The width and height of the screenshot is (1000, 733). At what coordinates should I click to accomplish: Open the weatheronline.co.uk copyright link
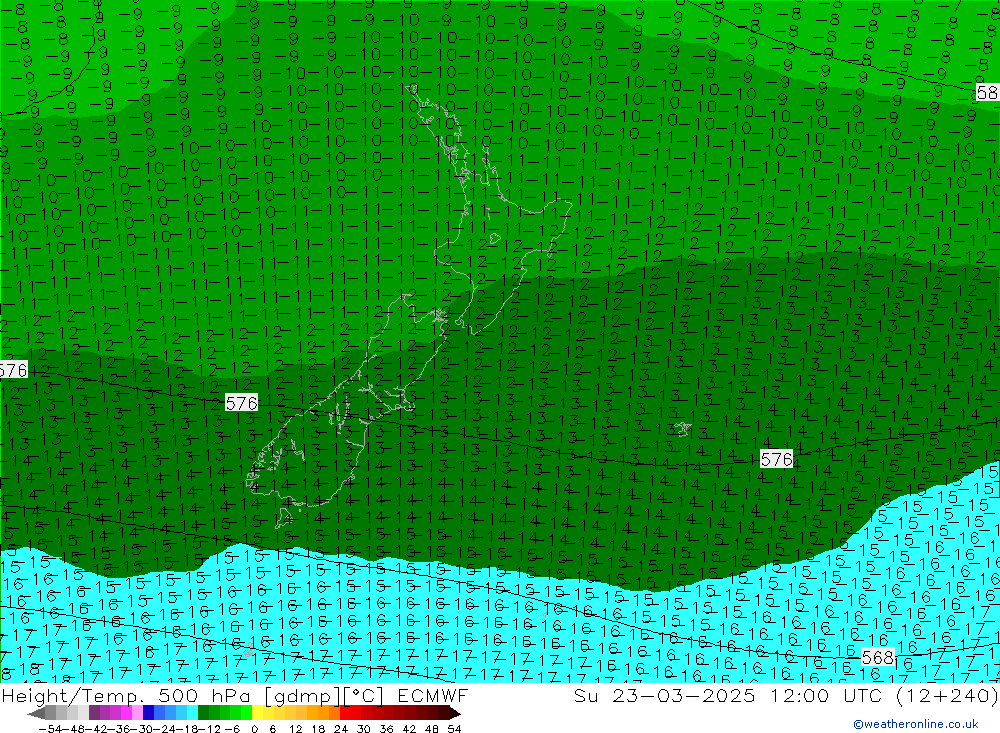click(915, 724)
